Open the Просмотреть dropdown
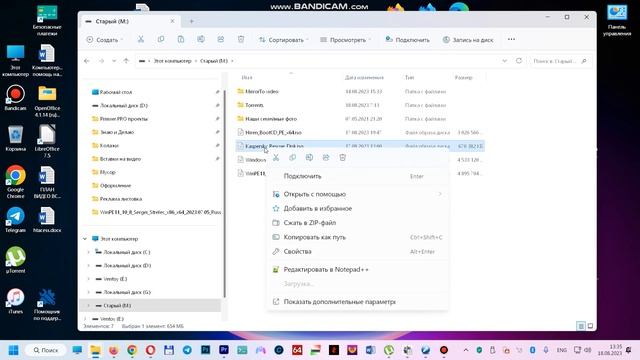Image resolution: width=640 pixels, height=360 pixels. point(346,40)
